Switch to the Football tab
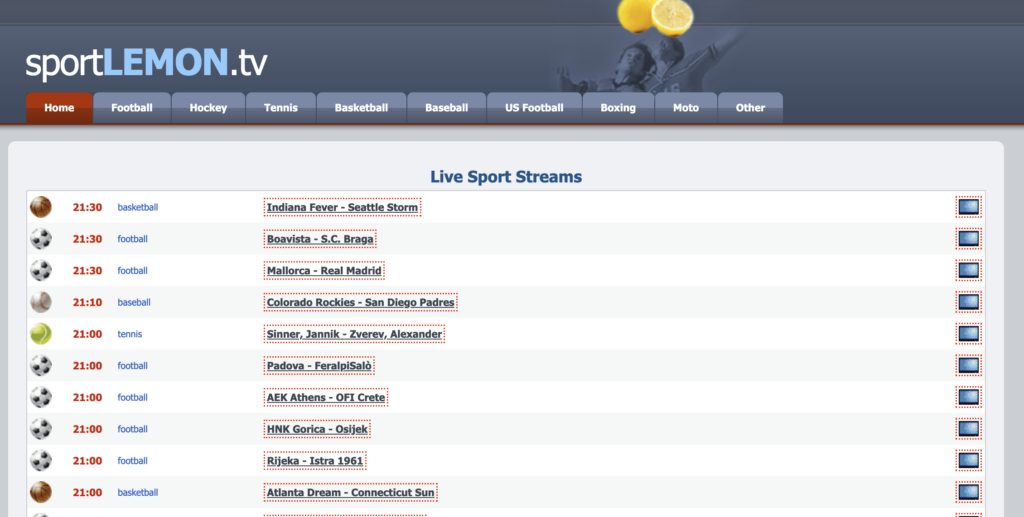This screenshot has height=517, width=1024. pyautogui.click(x=132, y=108)
